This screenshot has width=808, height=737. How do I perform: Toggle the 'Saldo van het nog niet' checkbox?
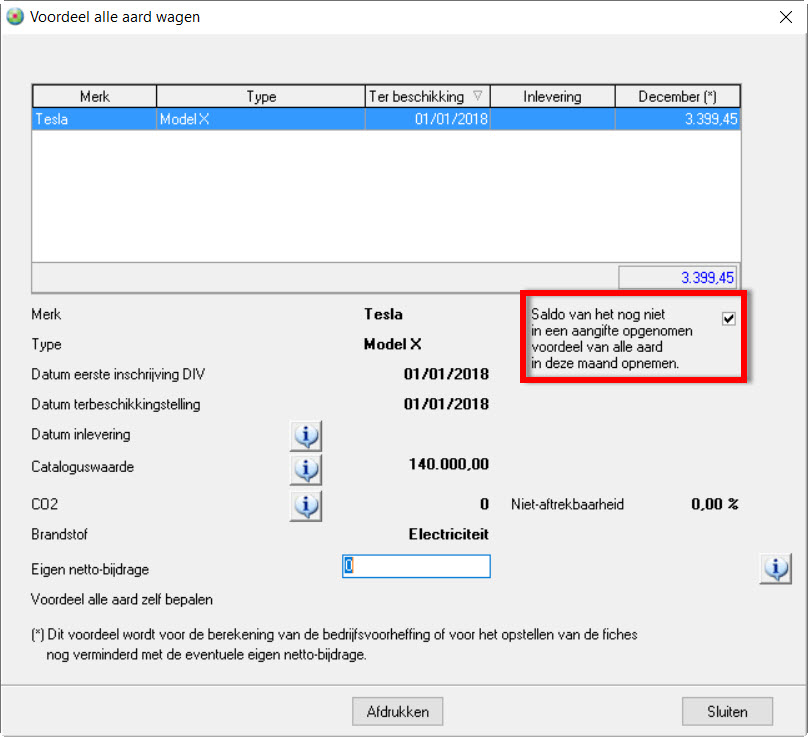click(729, 318)
